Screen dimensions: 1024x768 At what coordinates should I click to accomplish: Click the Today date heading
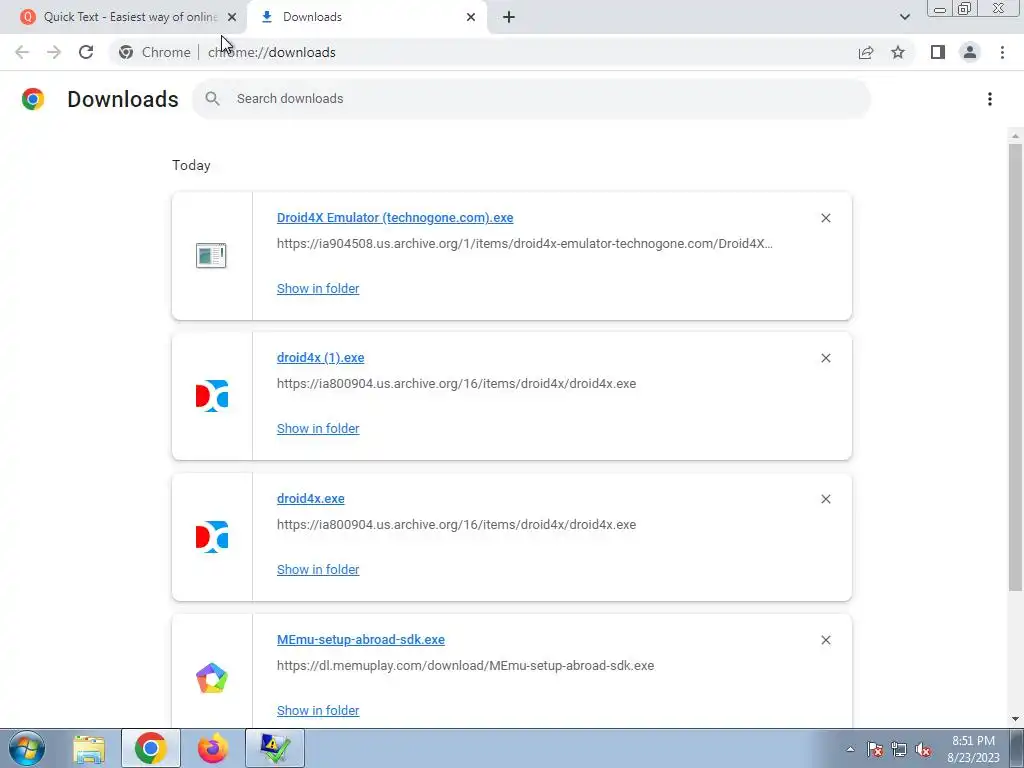point(191,165)
